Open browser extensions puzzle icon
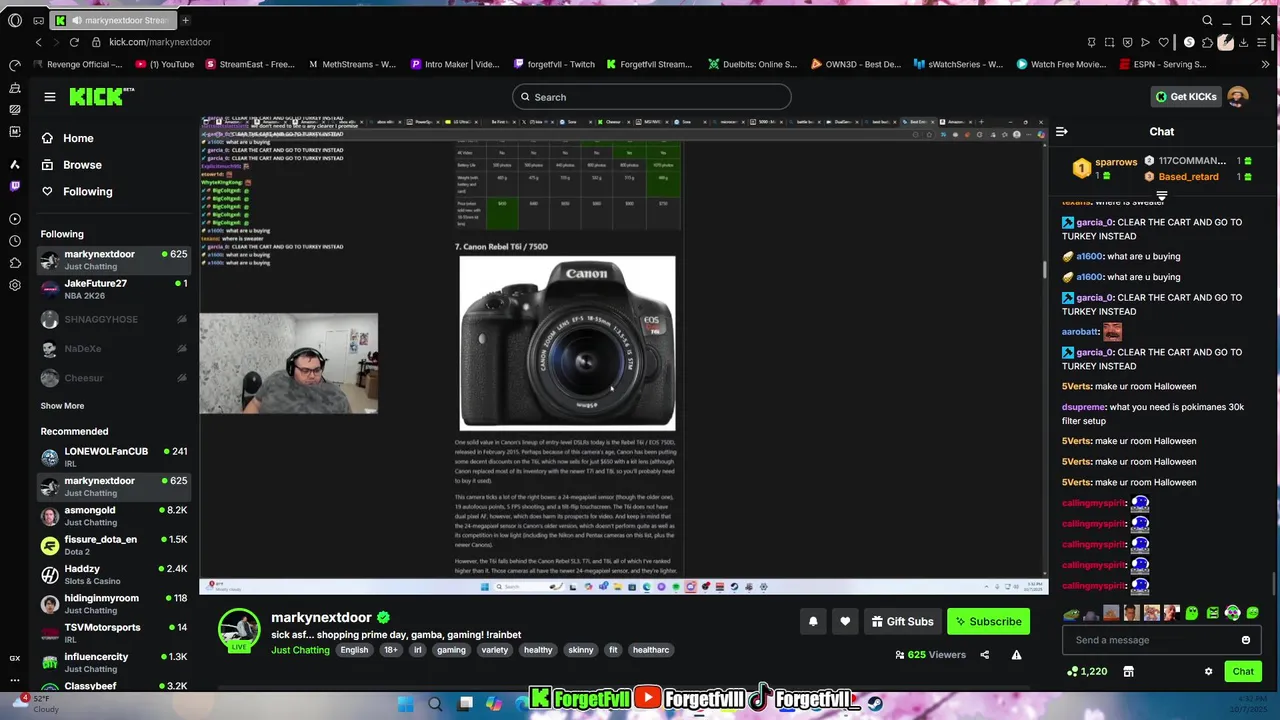 click(x=1208, y=42)
